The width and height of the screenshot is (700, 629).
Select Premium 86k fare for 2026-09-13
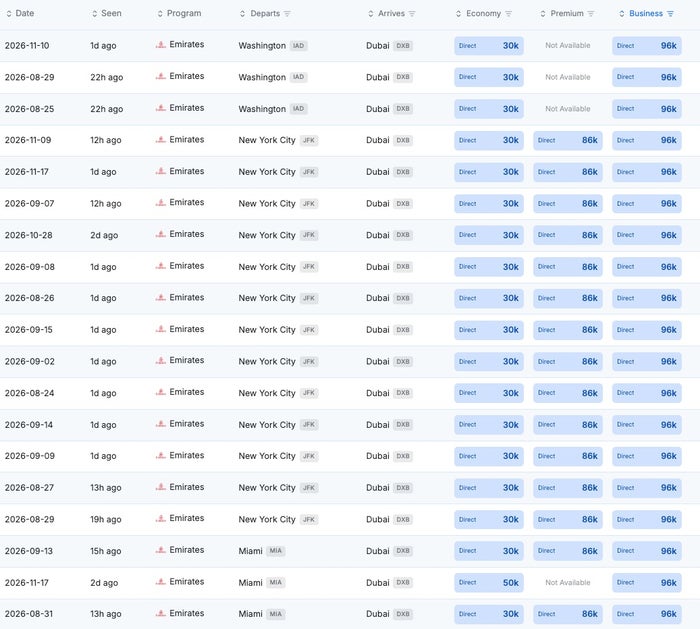pos(568,551)
